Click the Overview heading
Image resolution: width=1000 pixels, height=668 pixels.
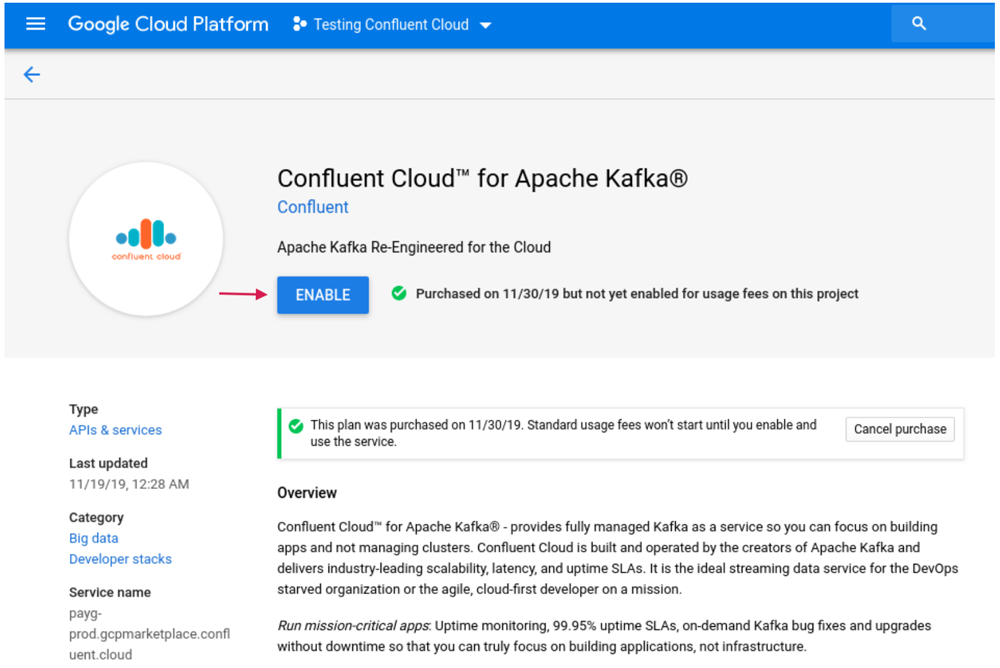coord(307,493)
